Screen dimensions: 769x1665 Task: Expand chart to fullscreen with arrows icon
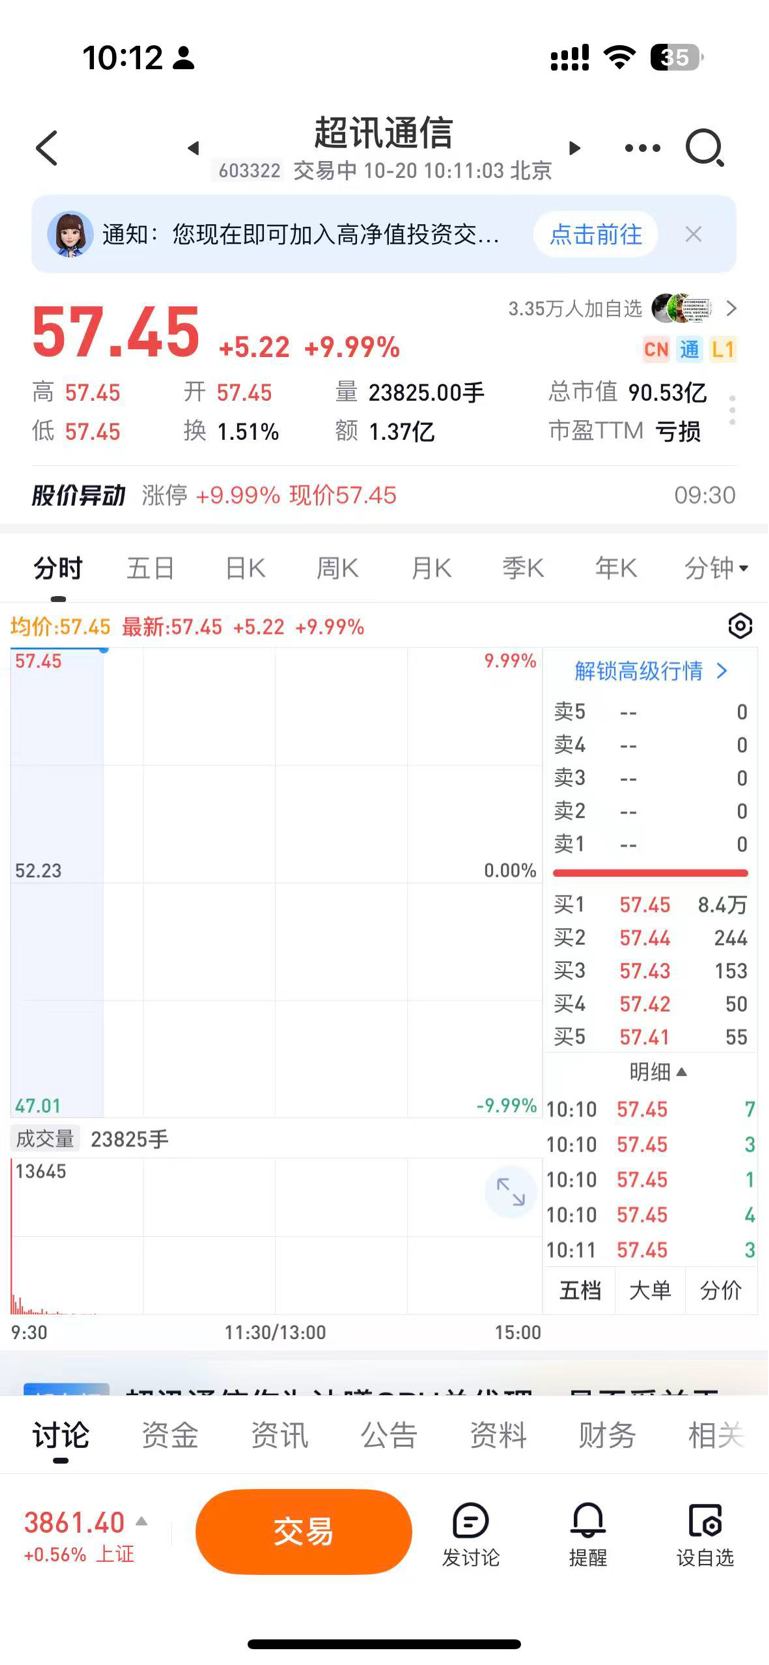pyautogui.click(x=511, y=1191)
